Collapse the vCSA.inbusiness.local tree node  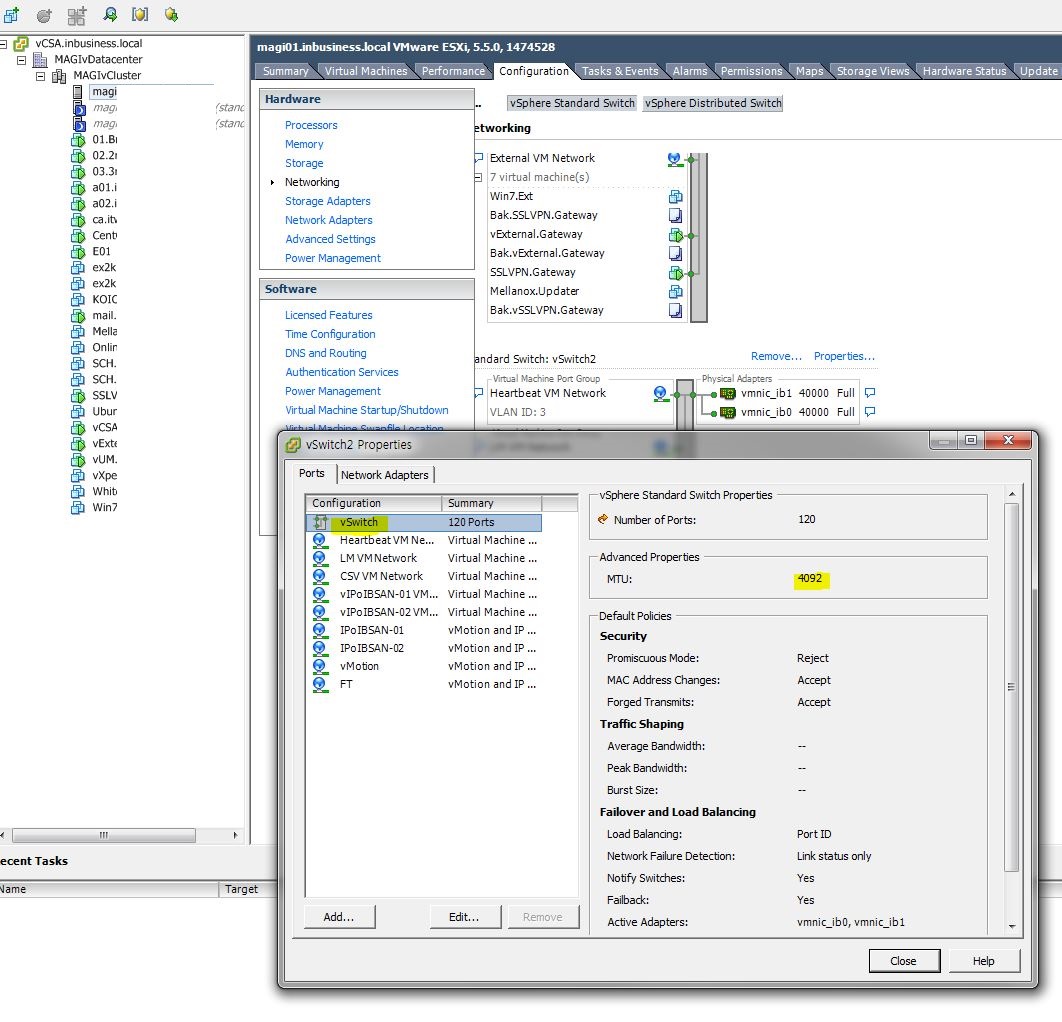[x=3, y=43]
